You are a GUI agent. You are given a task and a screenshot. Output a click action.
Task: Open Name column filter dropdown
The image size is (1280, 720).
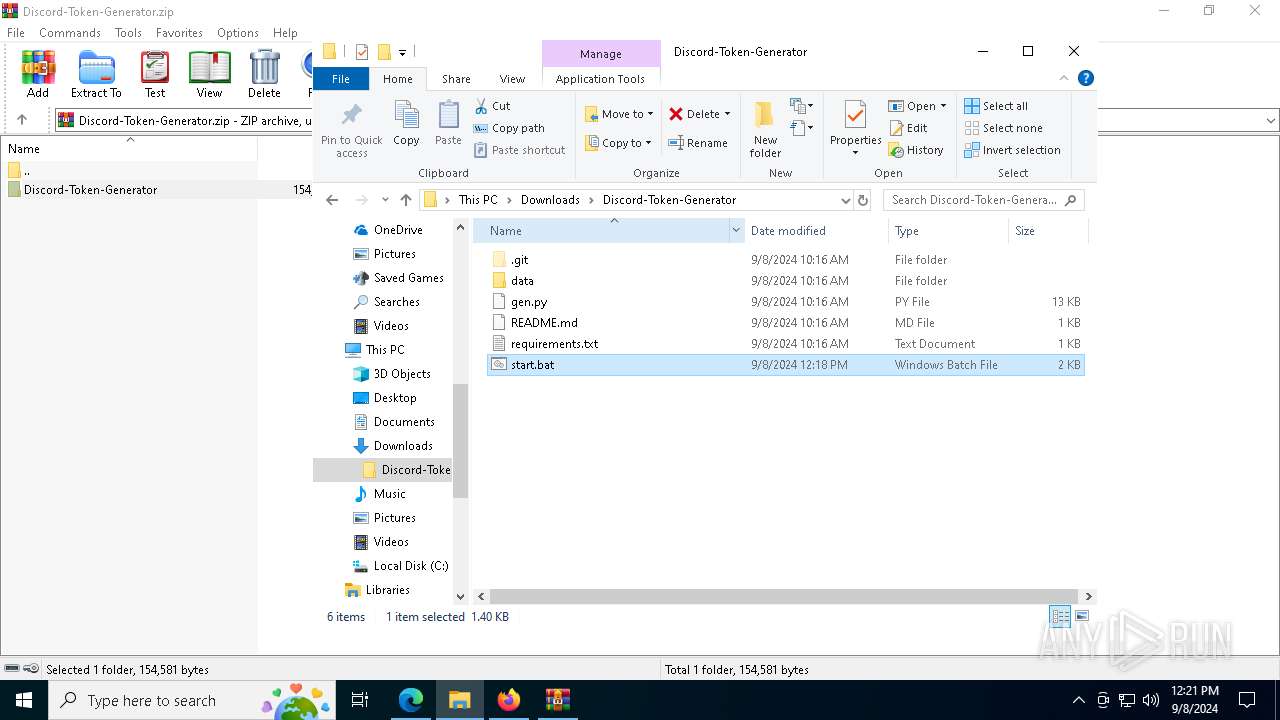click(x=736, y=230)
